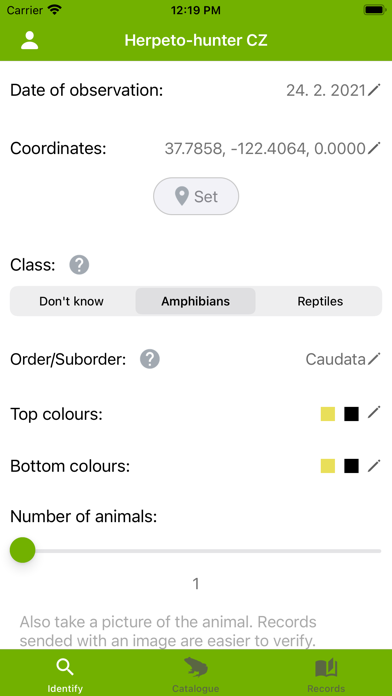Edit coordinates with the pencil icon

click(374, 148)
